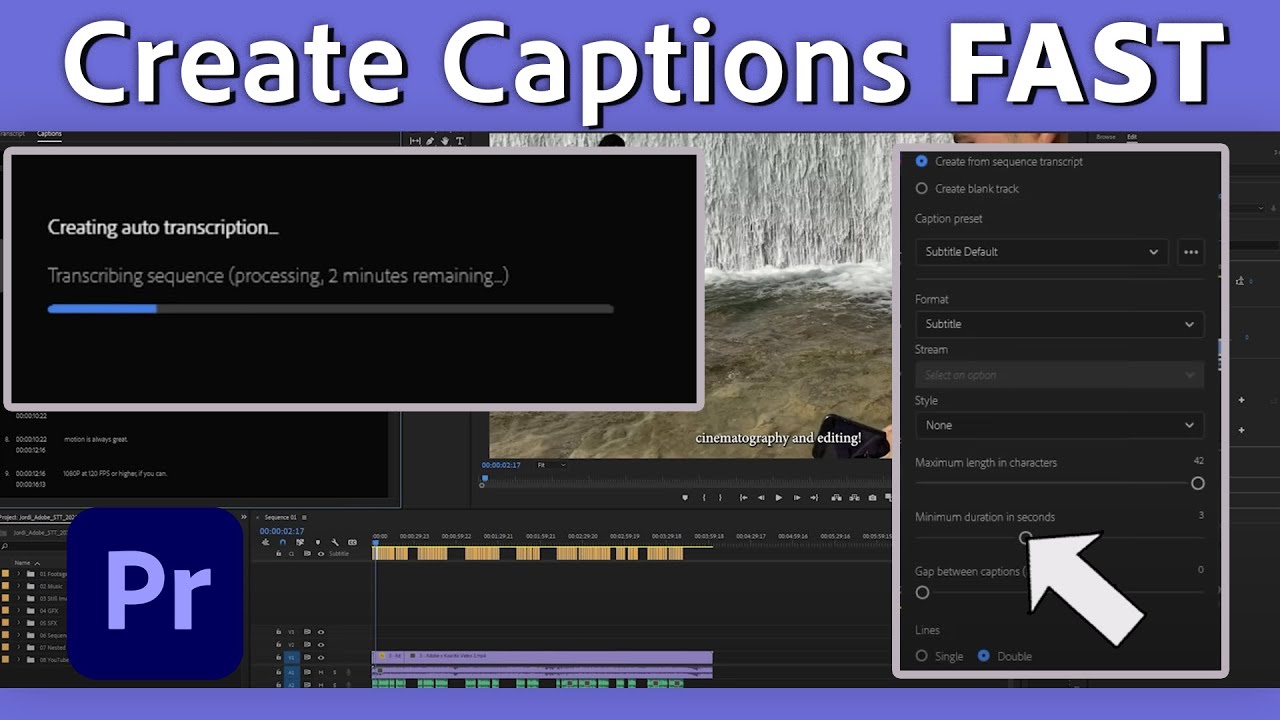Open the Stream dropdown
The width and height of the screenshot is (1280, 720).
point(1059,375)
